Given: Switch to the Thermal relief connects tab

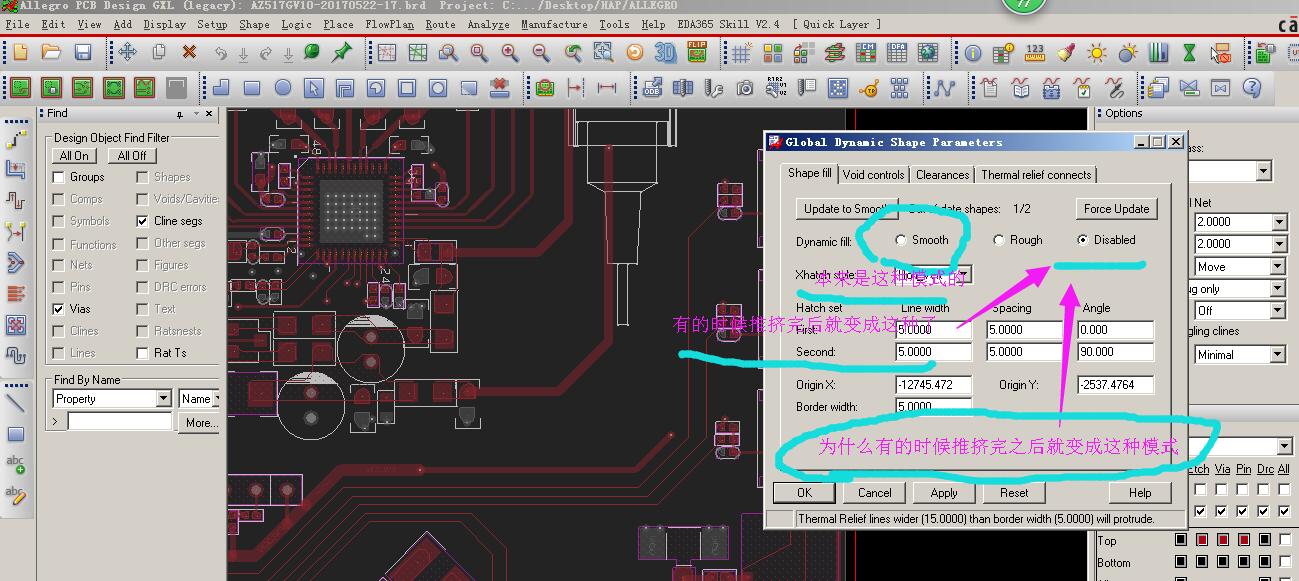Looking at the screenshot, I should (1036, 175).
